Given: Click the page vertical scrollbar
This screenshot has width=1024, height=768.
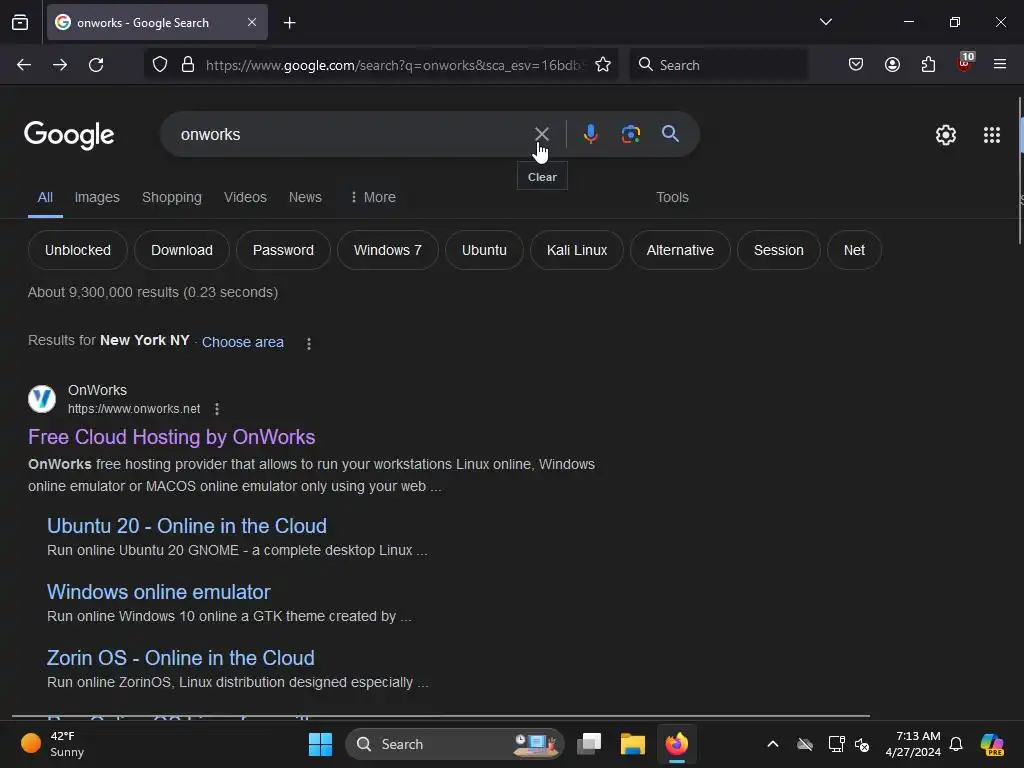Looking at the screenshot, I should pos(1020,171).
